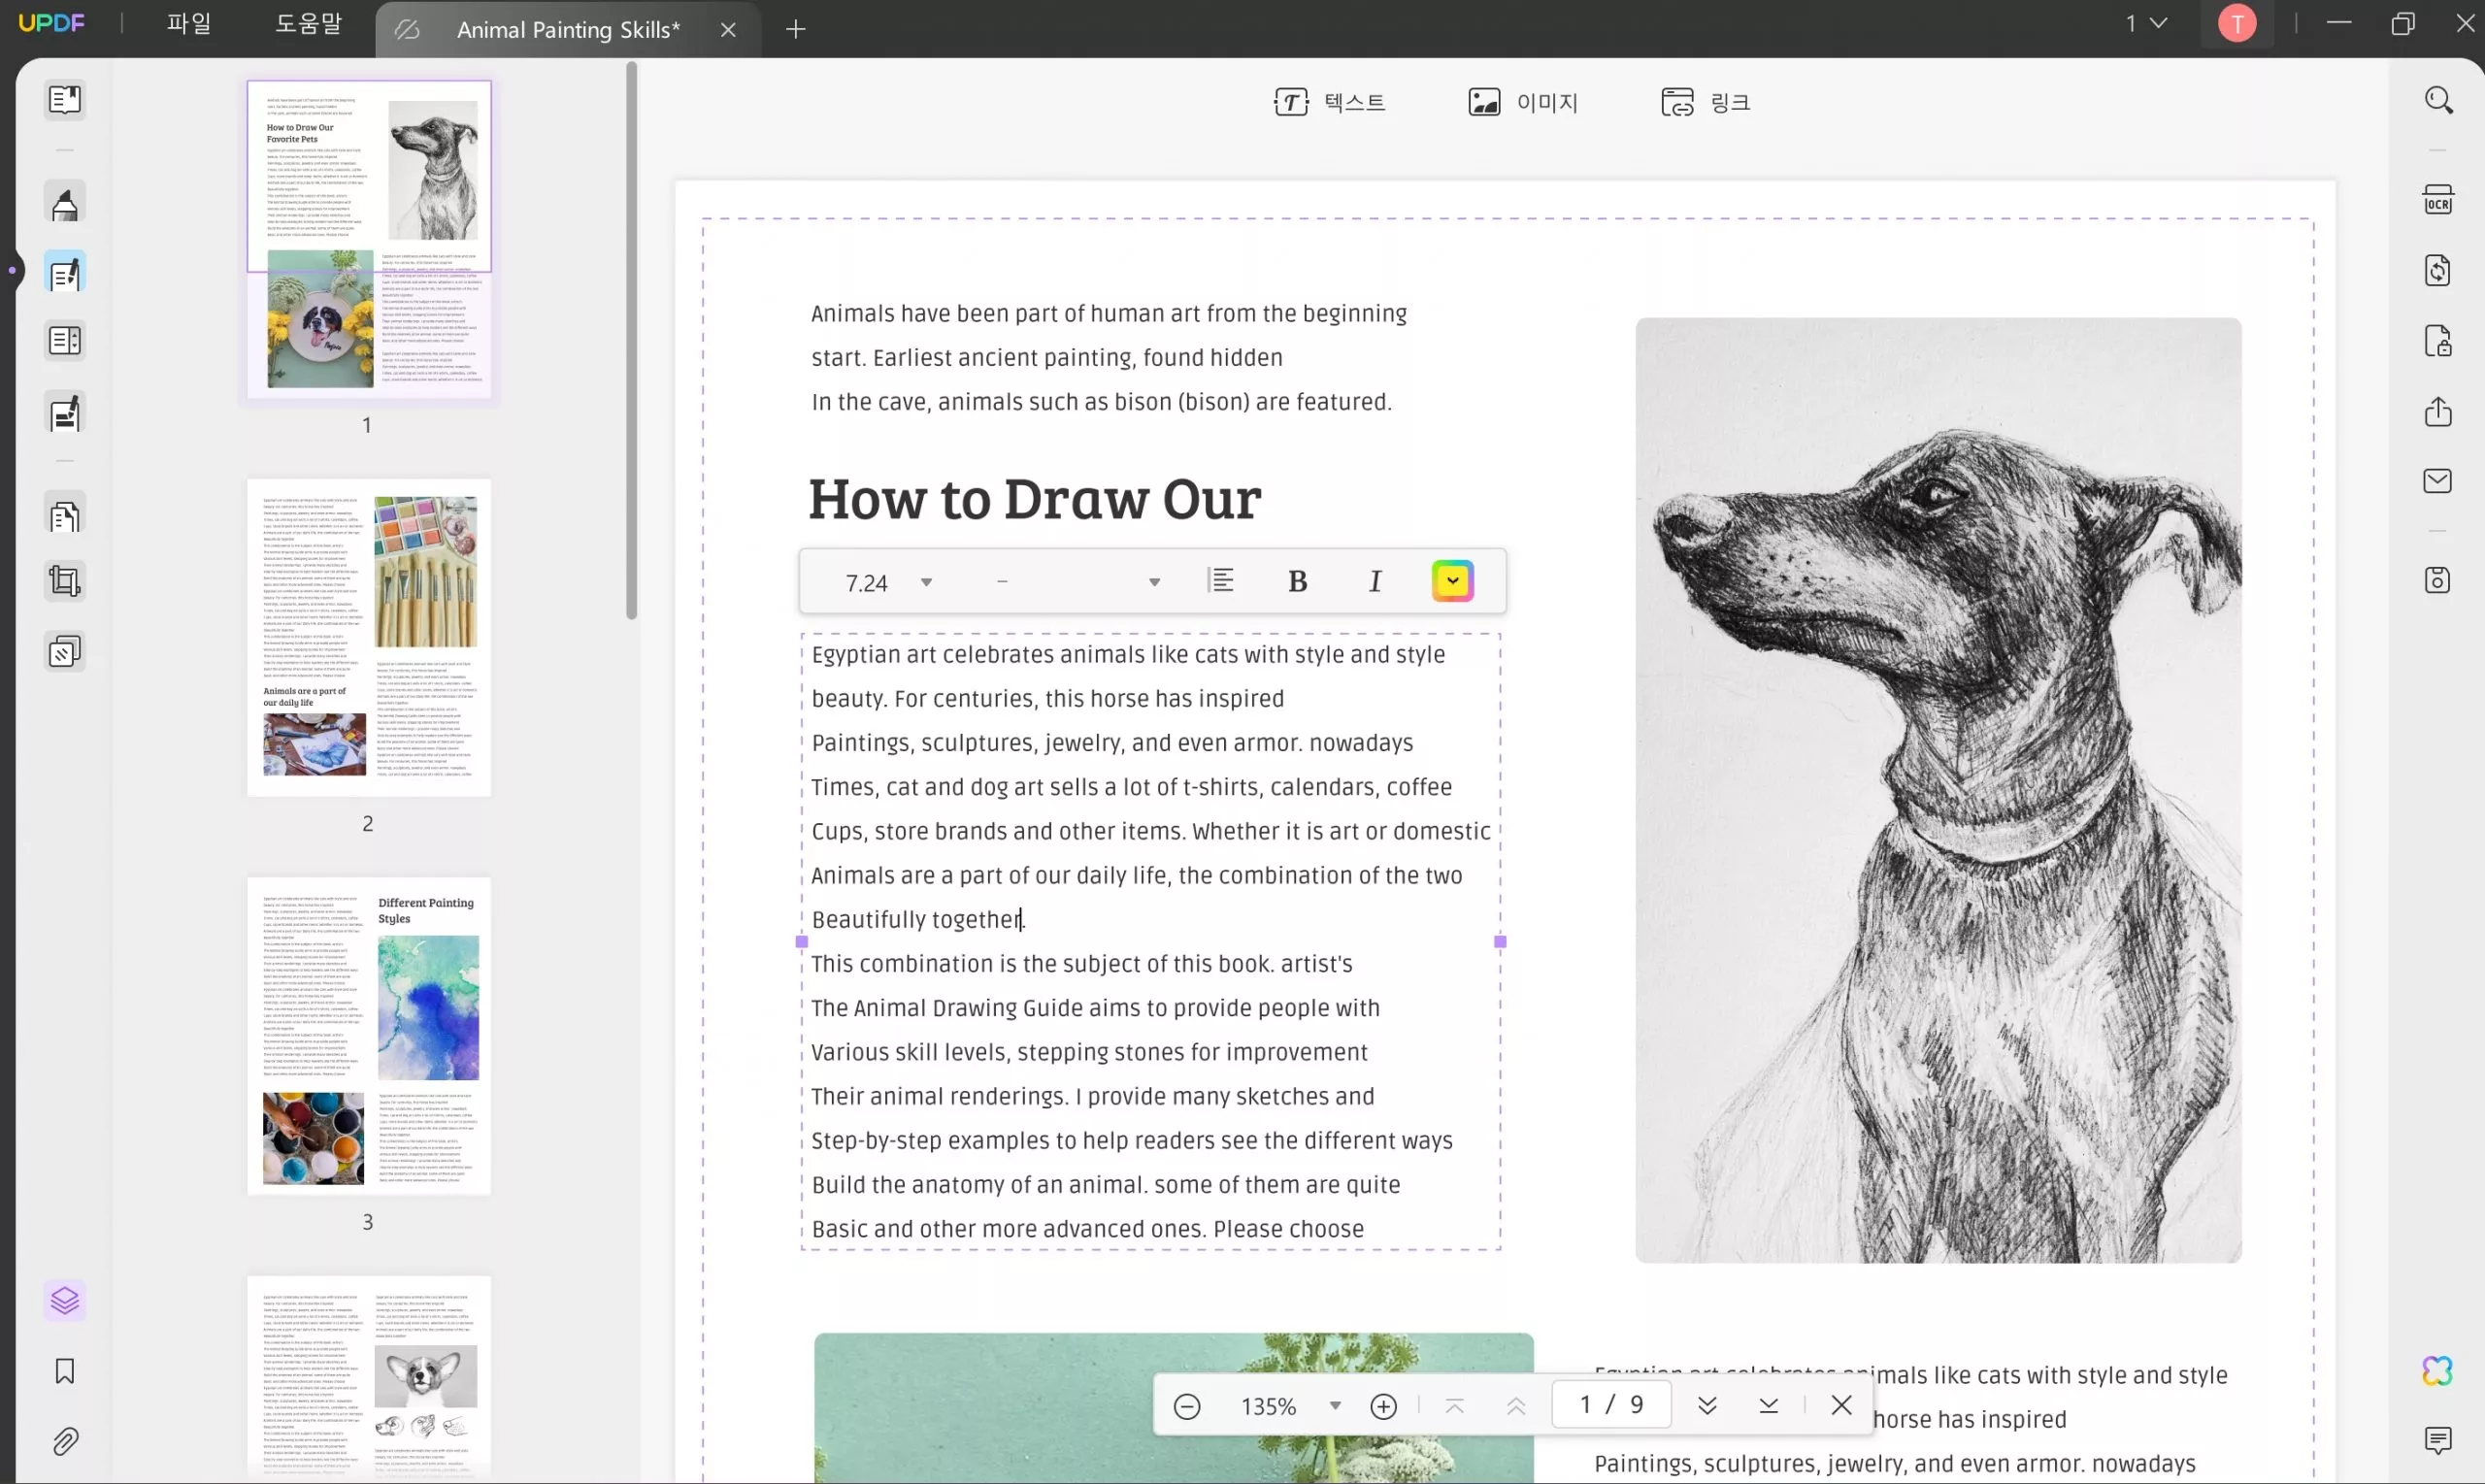Open the search magnifier
Screen dimensions: 2485x1484
(2438, 100)
